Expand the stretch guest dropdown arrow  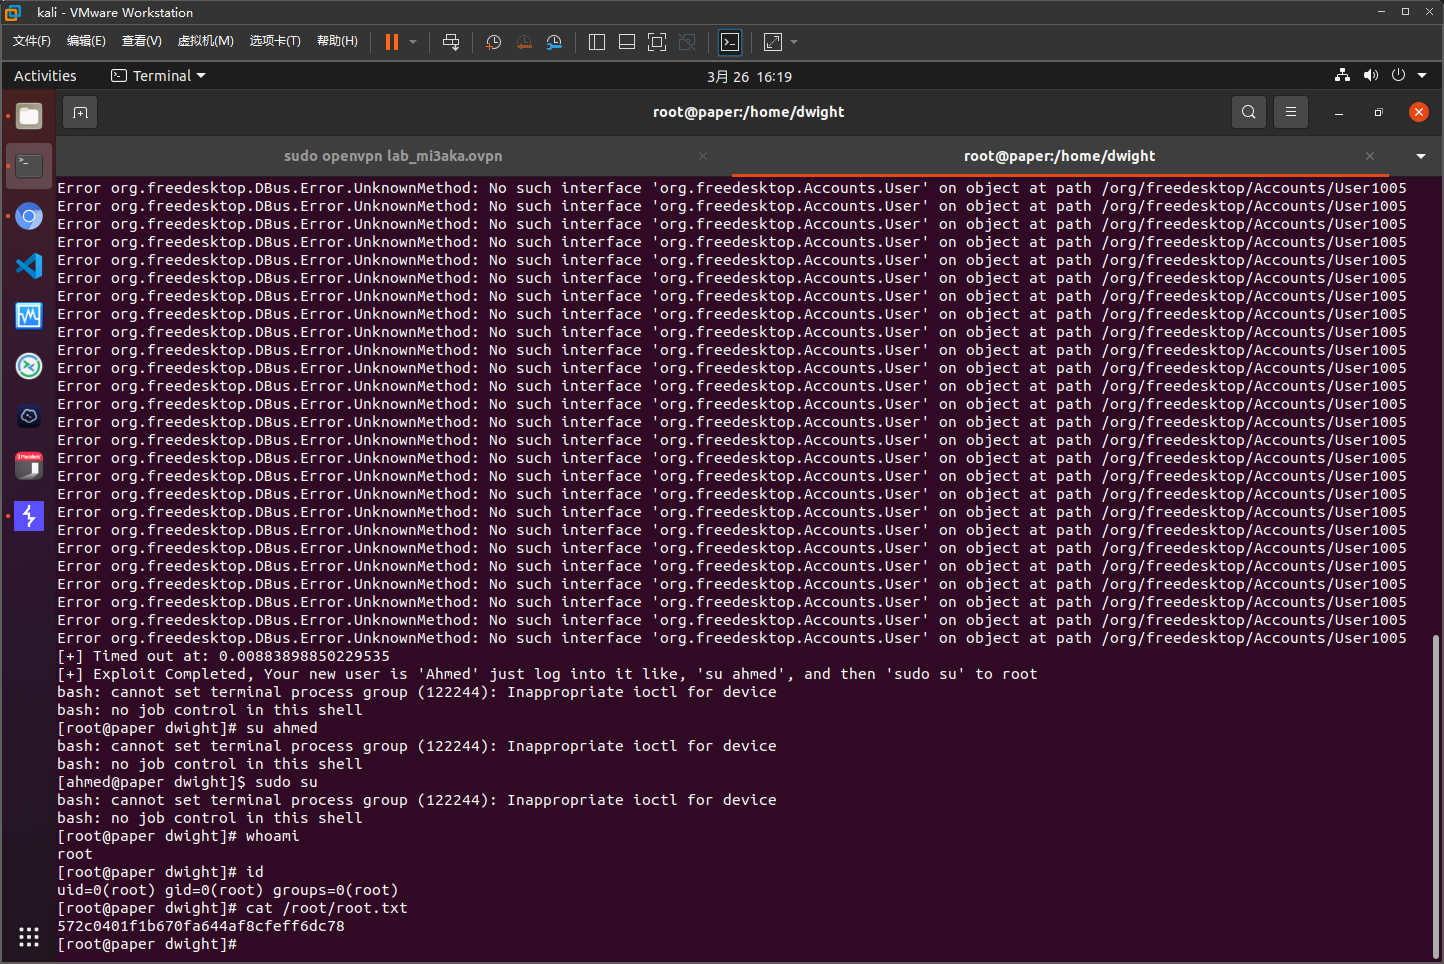click(x=794, y=42)
